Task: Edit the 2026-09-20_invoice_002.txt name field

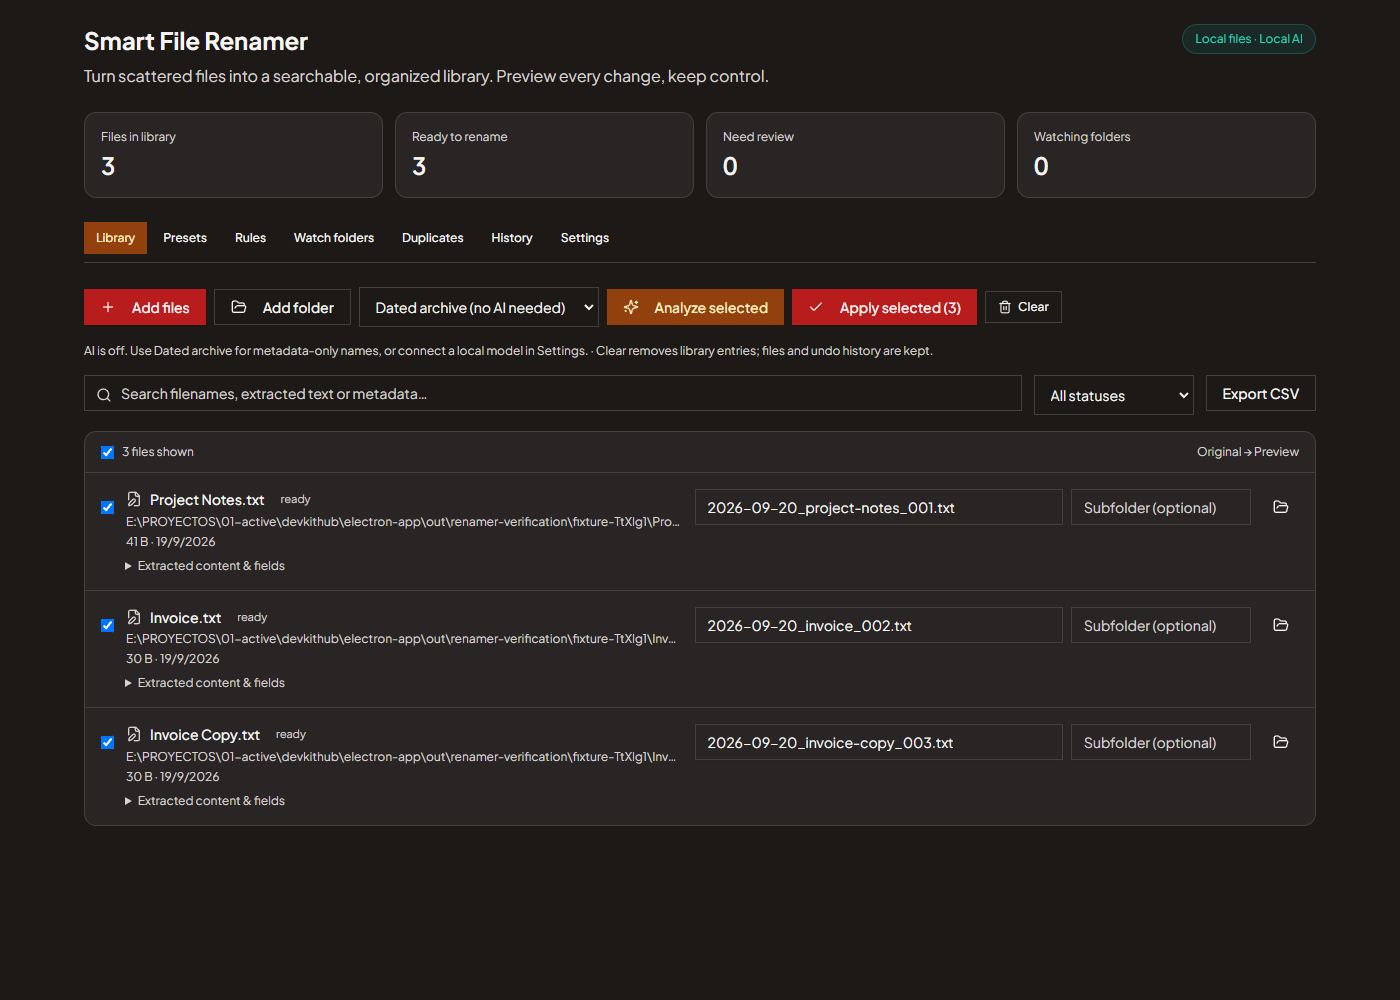Action: pos(879,625)
